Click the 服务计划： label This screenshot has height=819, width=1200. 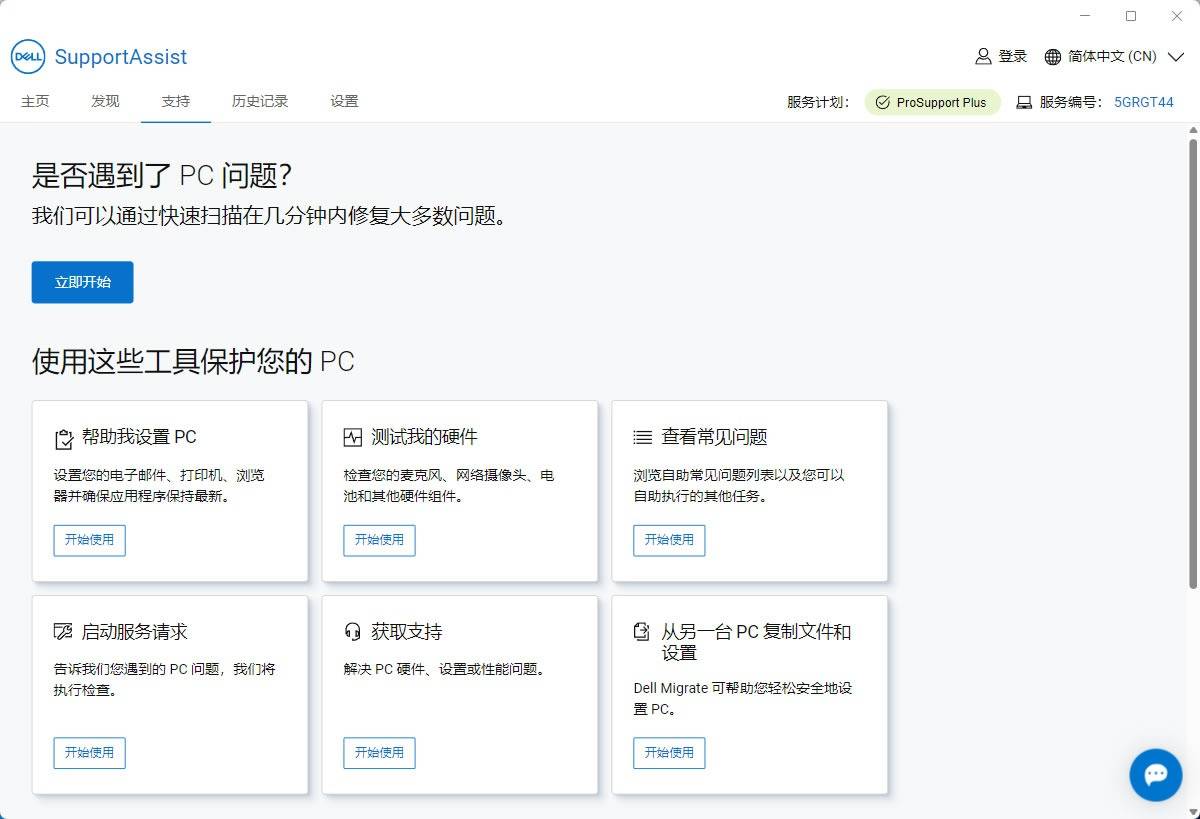818,102
